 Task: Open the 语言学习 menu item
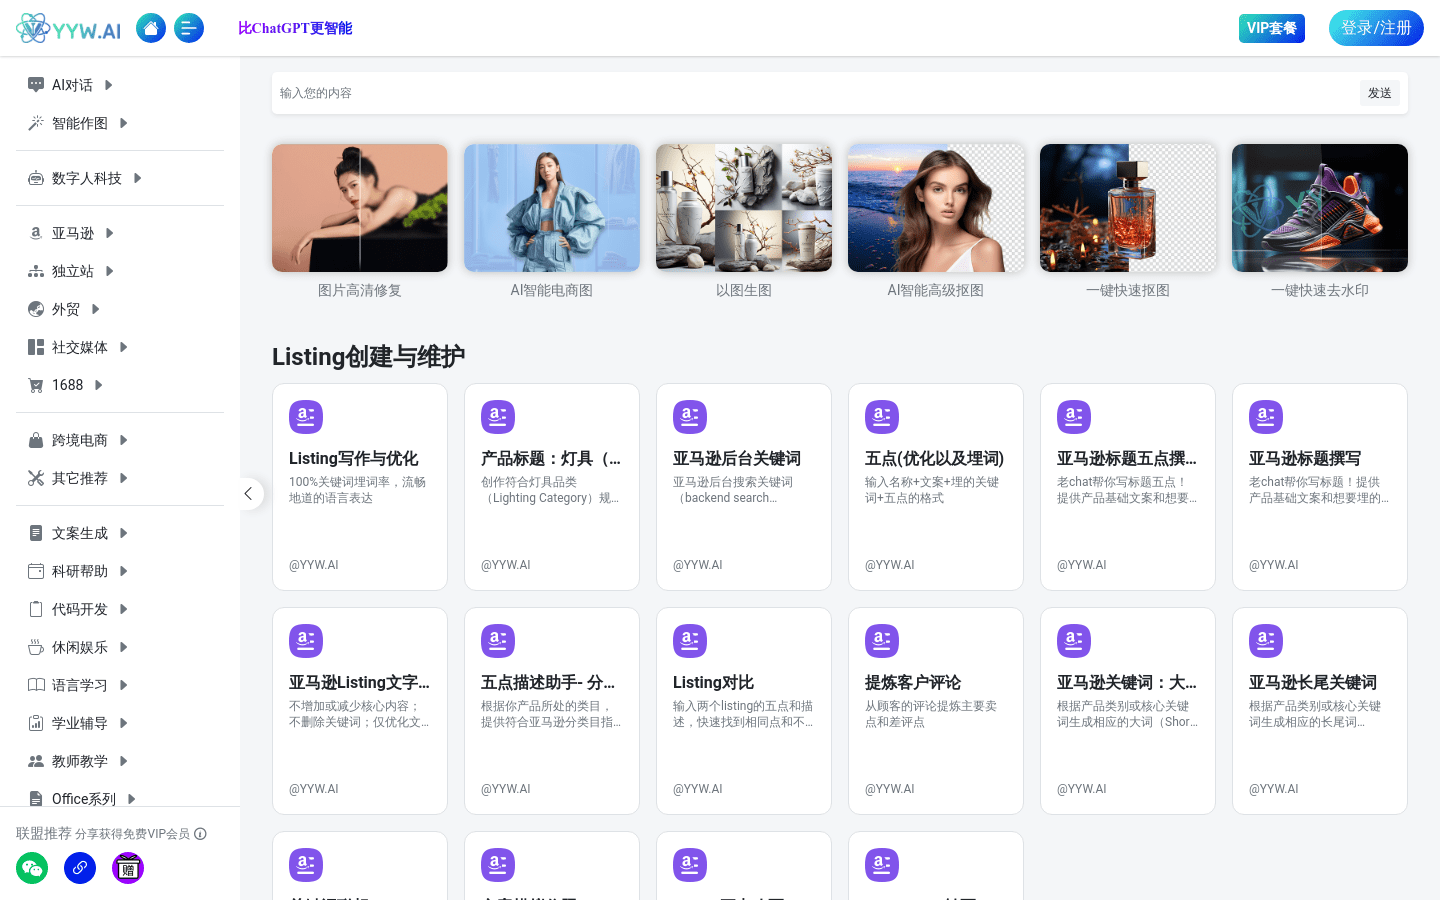[x=120, y=685]
